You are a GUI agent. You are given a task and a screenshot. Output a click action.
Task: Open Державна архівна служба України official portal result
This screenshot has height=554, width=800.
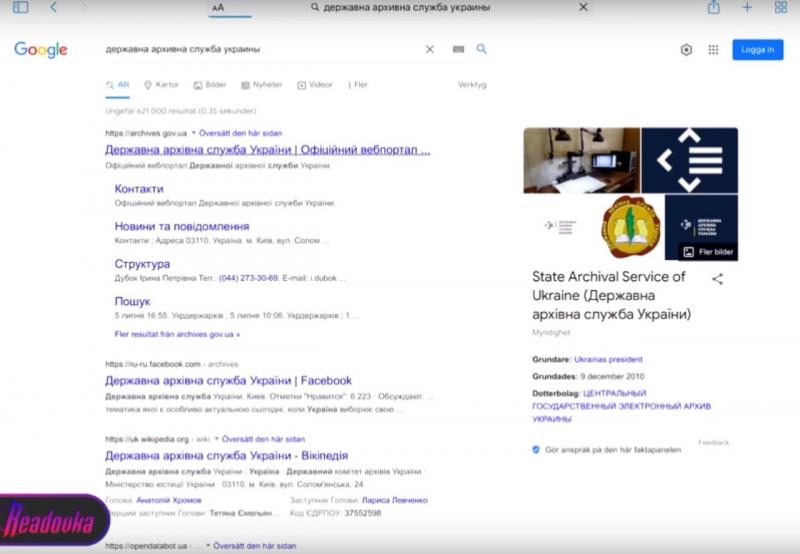click(x=267, y=149)
